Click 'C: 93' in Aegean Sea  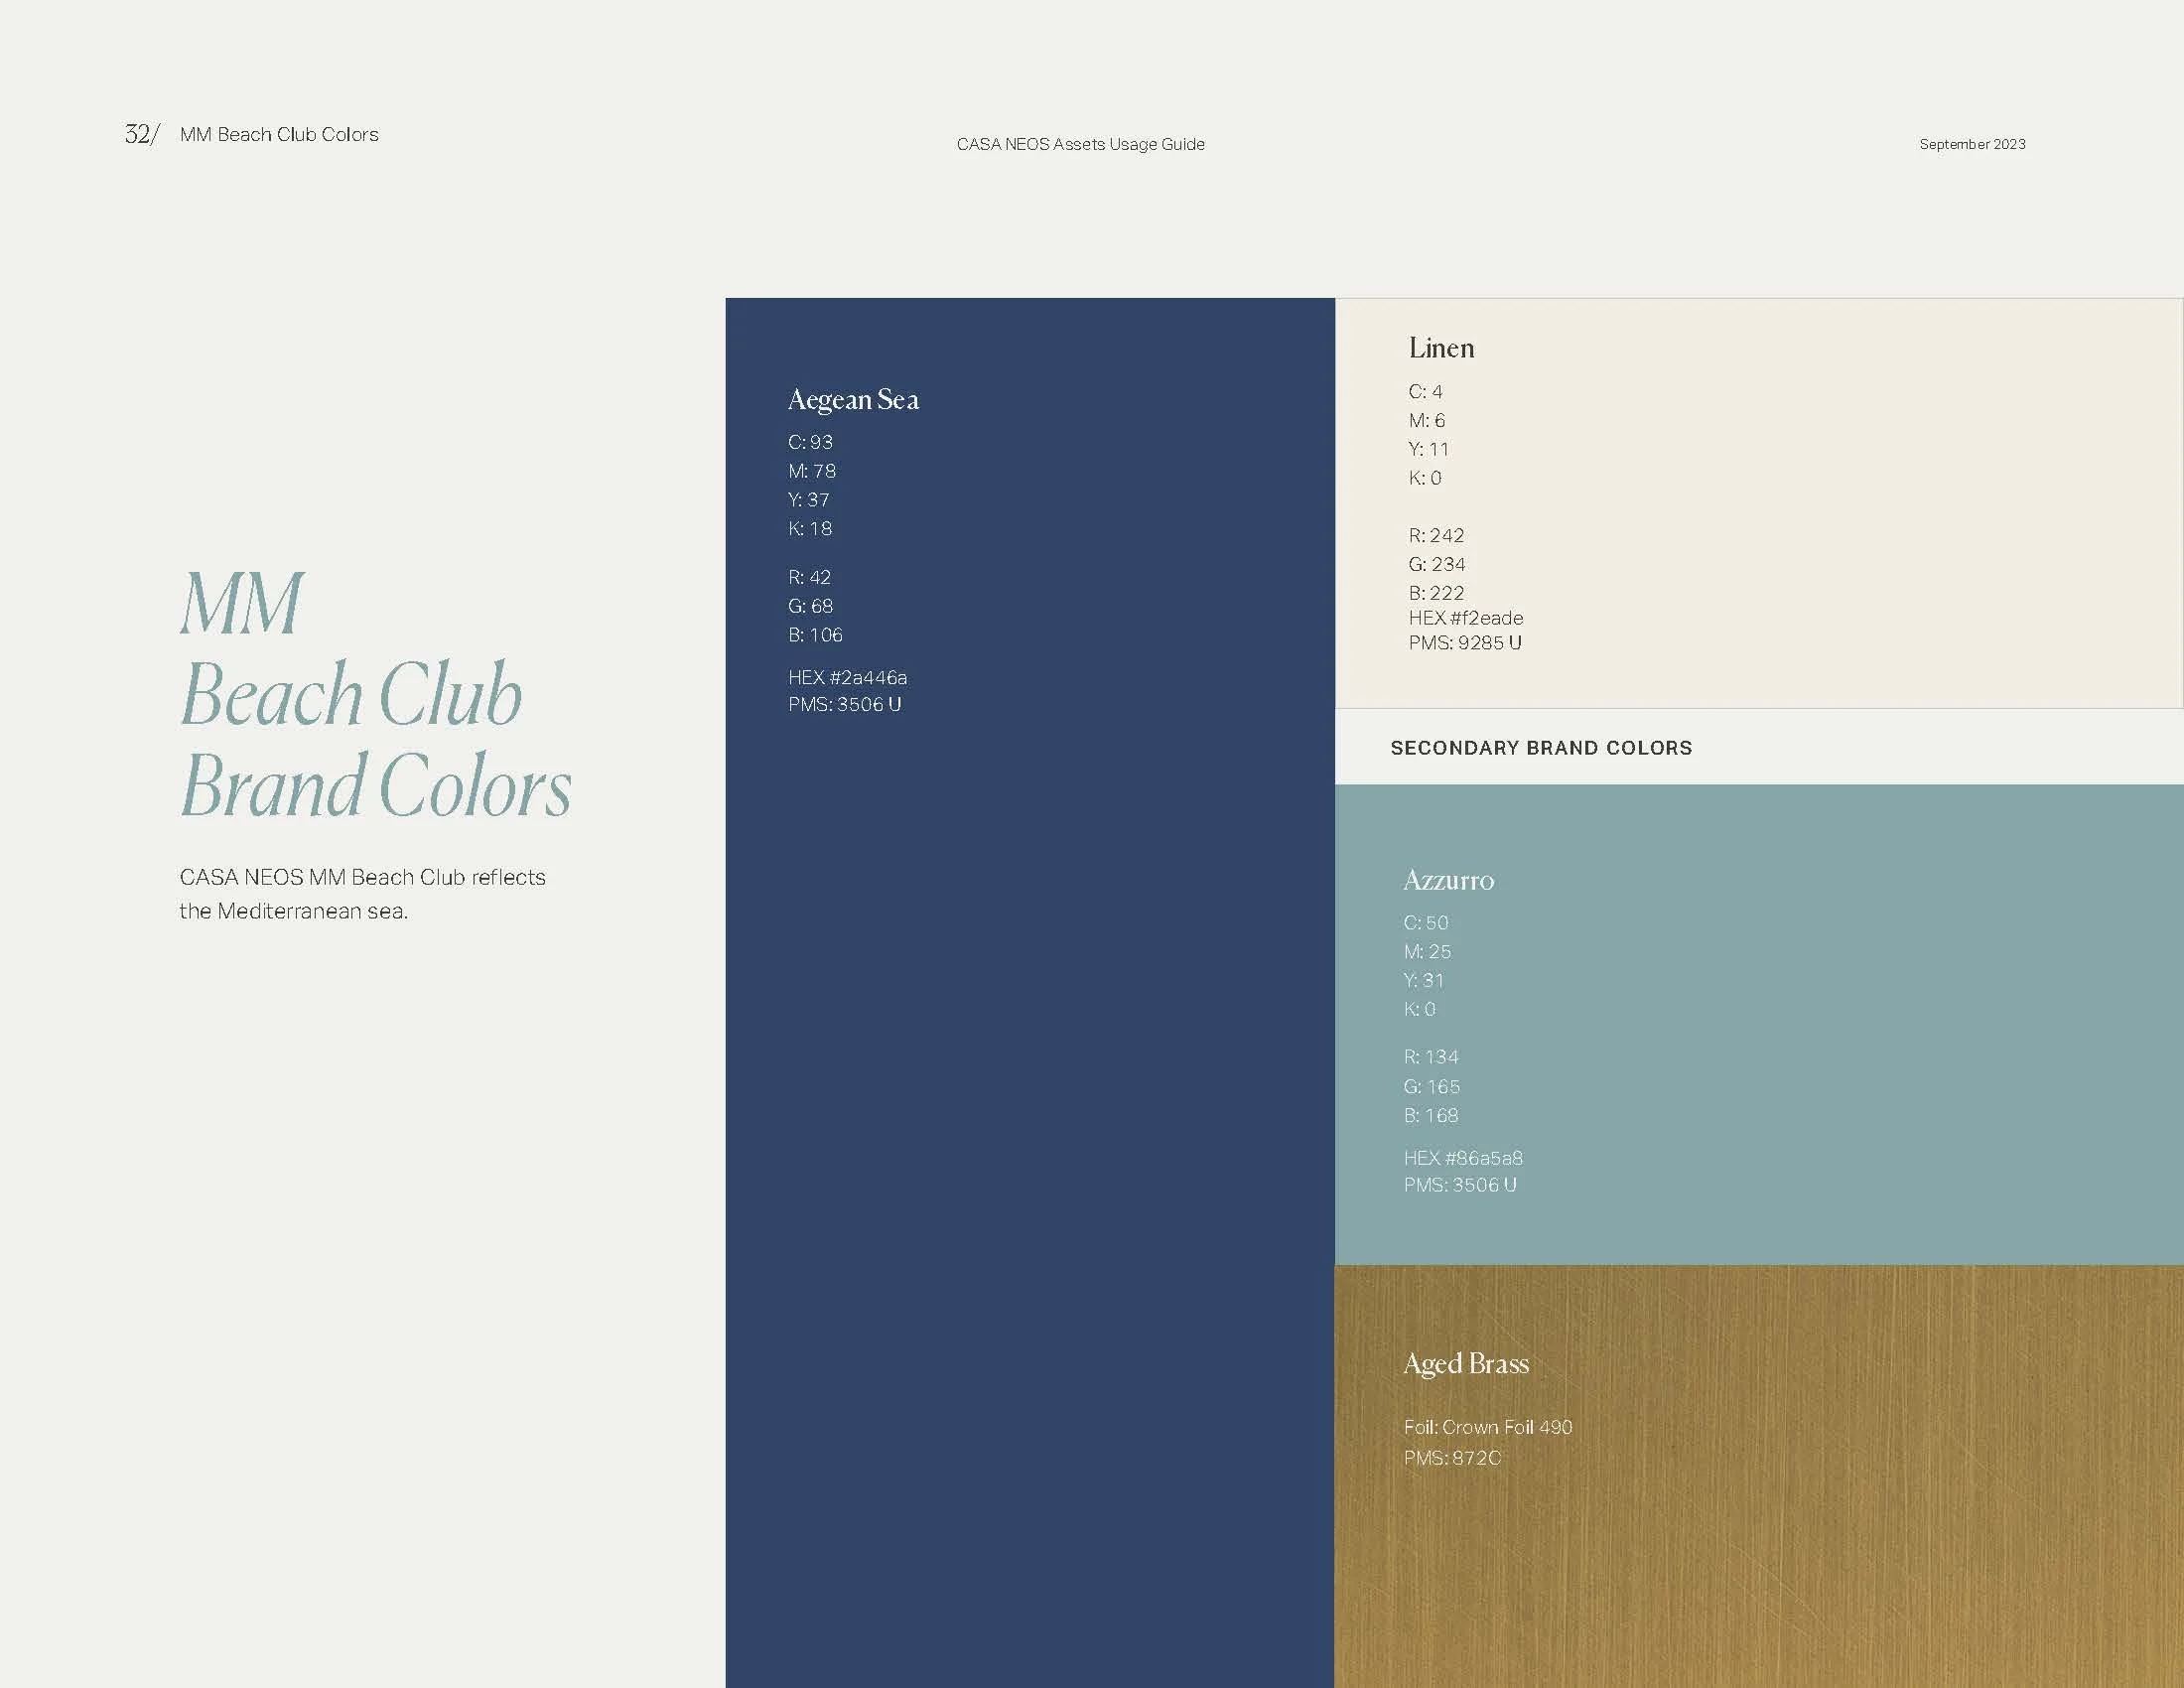click(x=810, y=442)
